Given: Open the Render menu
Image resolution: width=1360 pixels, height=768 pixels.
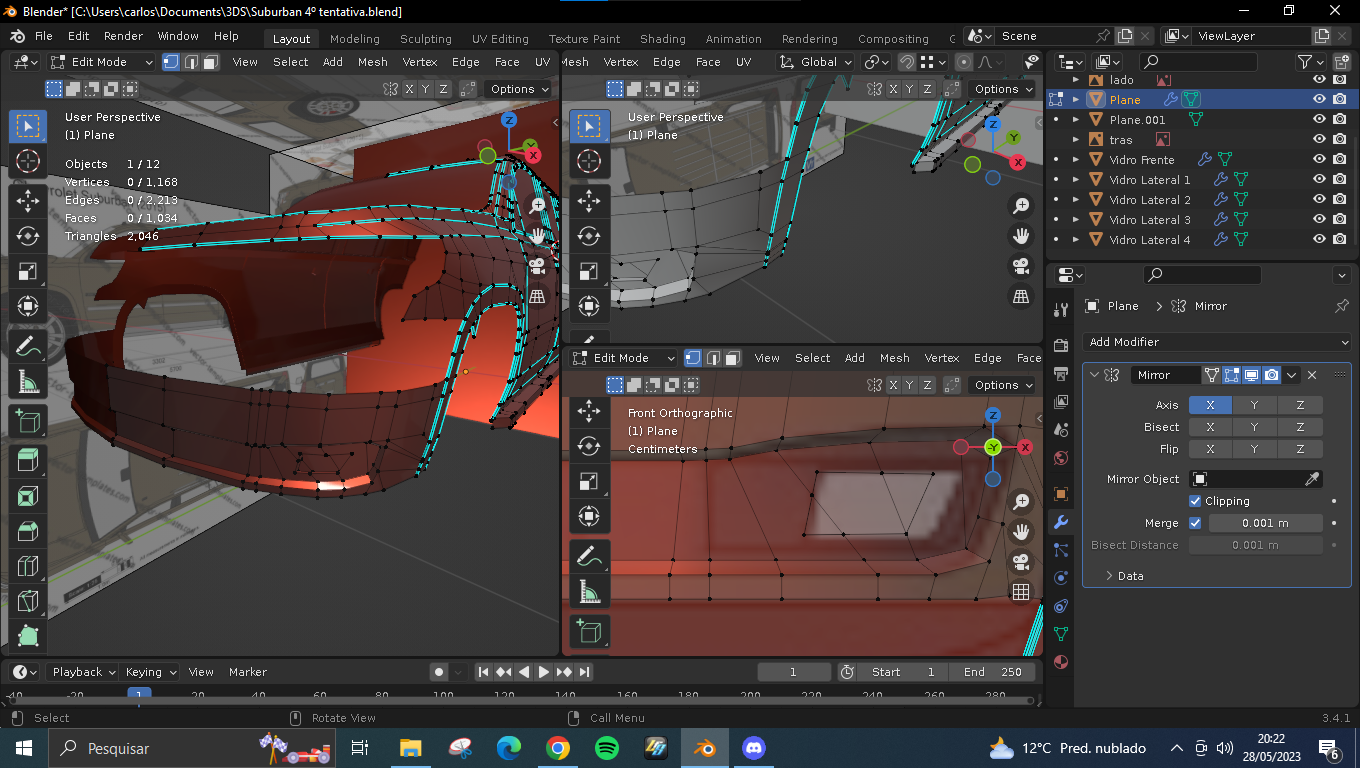Looking at the screenshot, I should [x=123, y=36].
